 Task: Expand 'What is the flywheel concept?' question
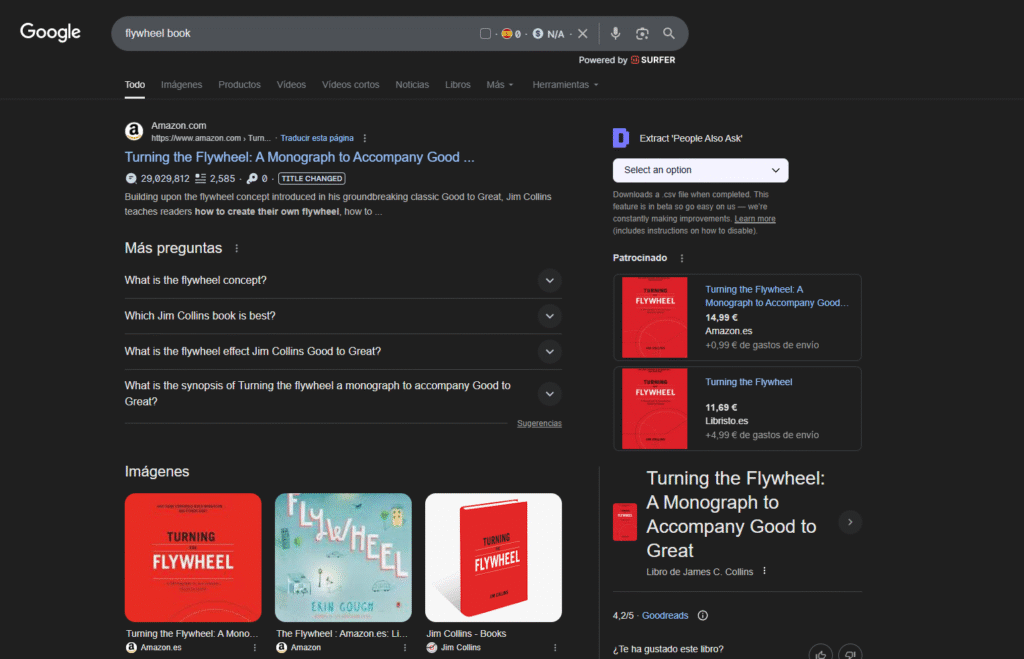point(549,280)
